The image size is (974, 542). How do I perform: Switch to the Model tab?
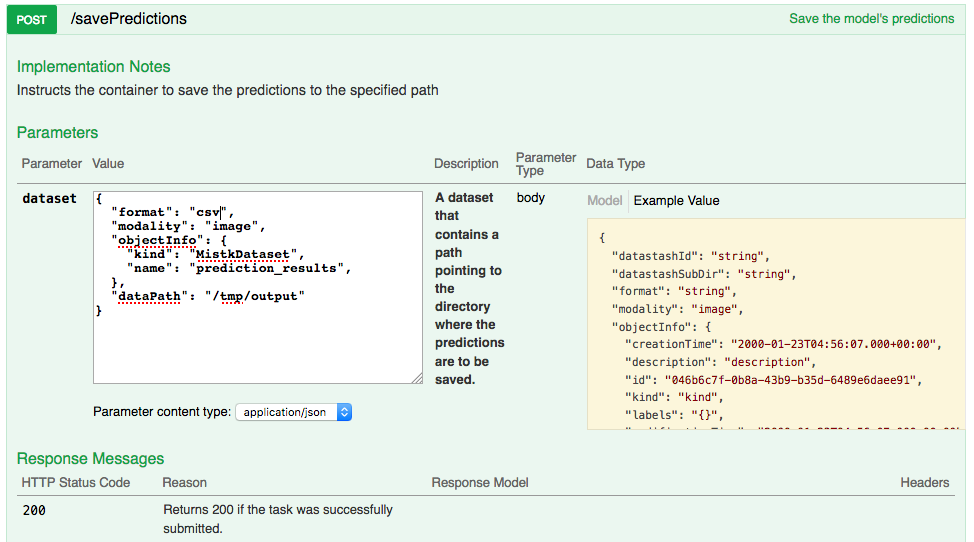604,200
